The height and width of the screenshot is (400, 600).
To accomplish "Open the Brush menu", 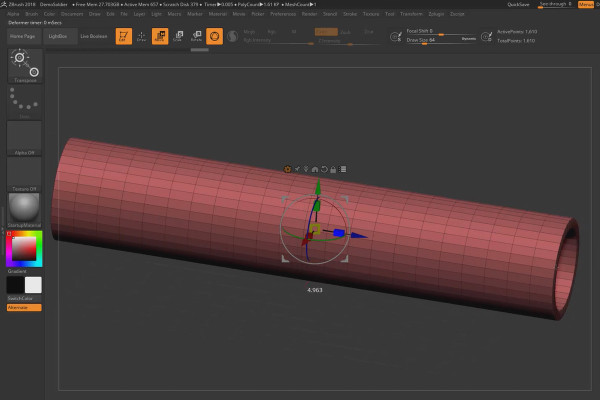I will tap(32, 14).
